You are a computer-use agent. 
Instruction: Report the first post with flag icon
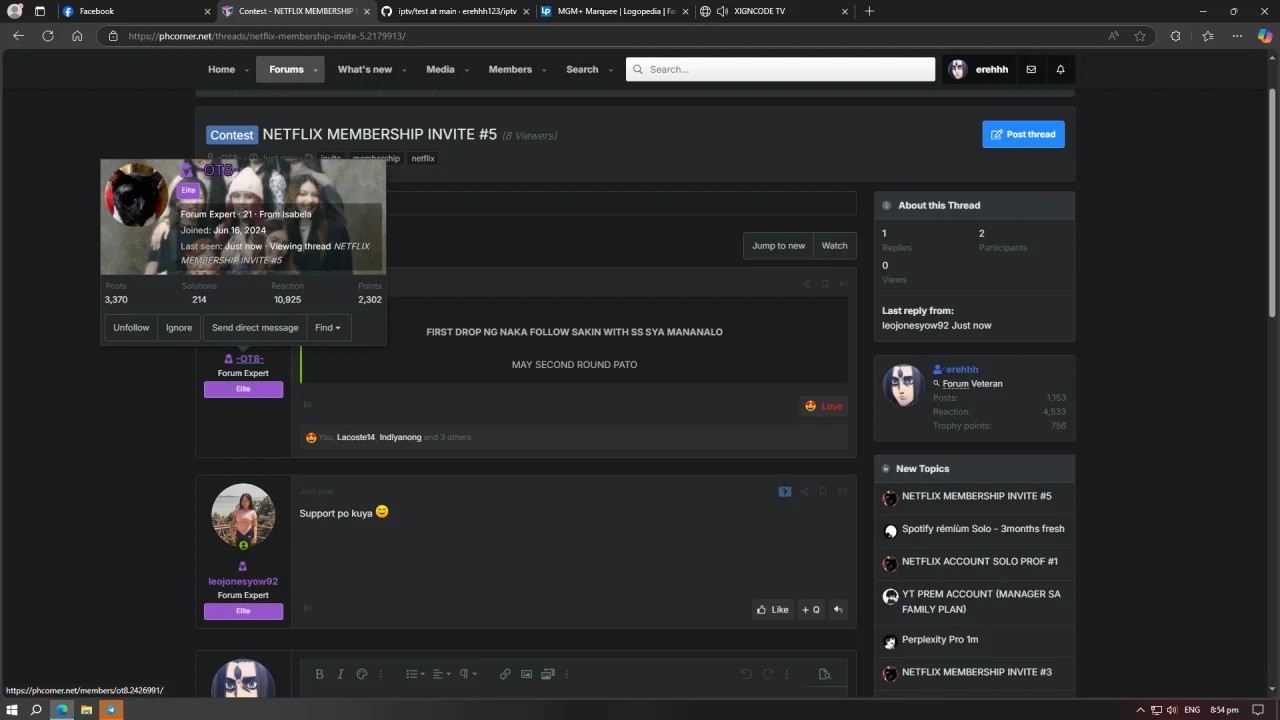(308, 405)
